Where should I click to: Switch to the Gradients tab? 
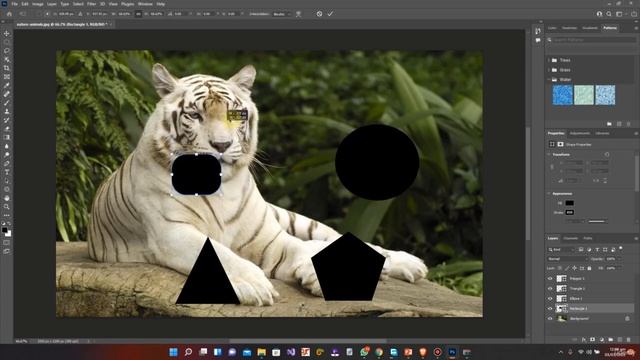point(590,28)
